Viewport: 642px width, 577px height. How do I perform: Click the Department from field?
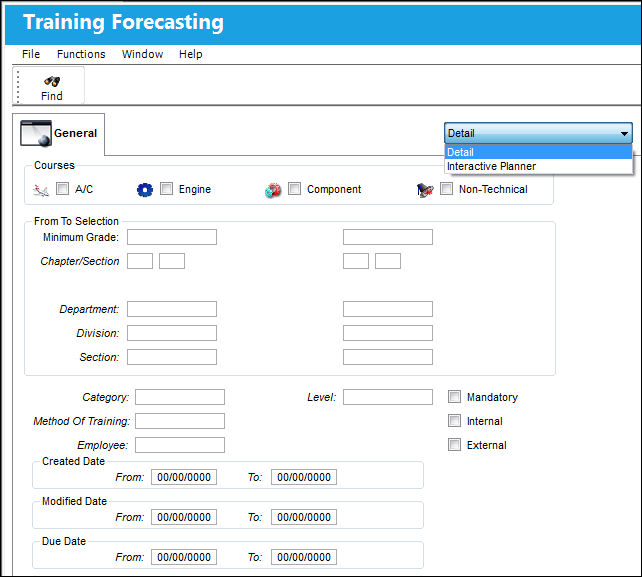click(172, 309)
